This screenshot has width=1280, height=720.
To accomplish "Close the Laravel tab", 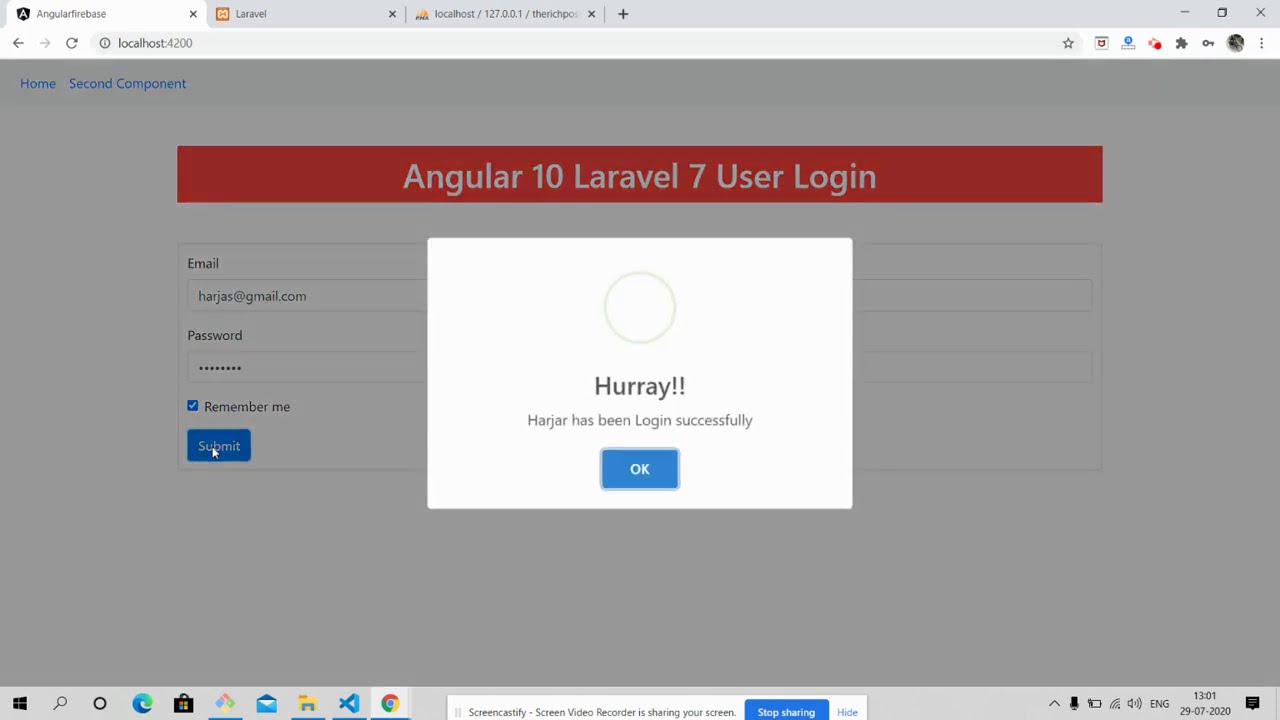I will click(392, 14).
